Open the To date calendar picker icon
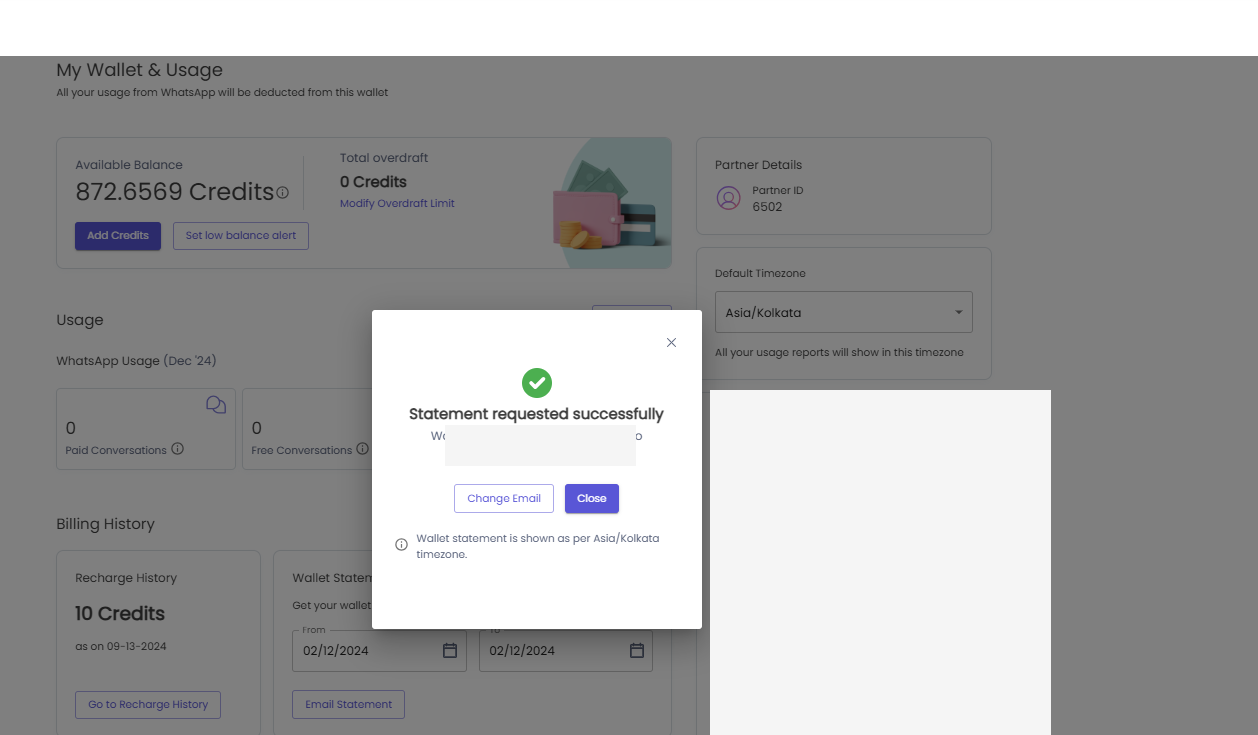 click(637, 651)
